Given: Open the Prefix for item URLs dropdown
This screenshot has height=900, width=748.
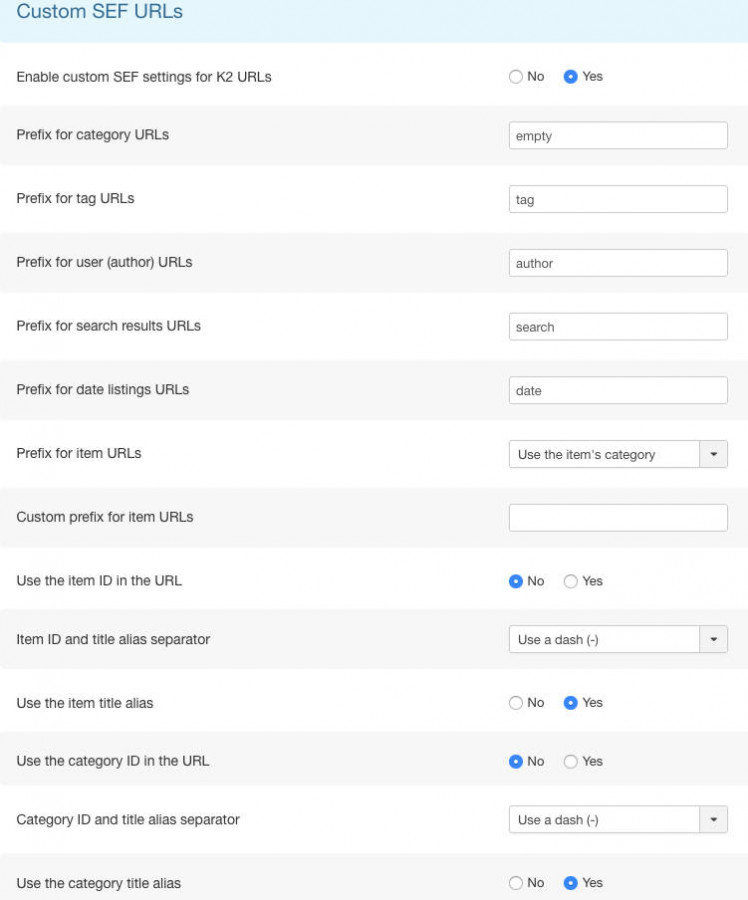Looking at the screenshot, I should coord(618,454).
